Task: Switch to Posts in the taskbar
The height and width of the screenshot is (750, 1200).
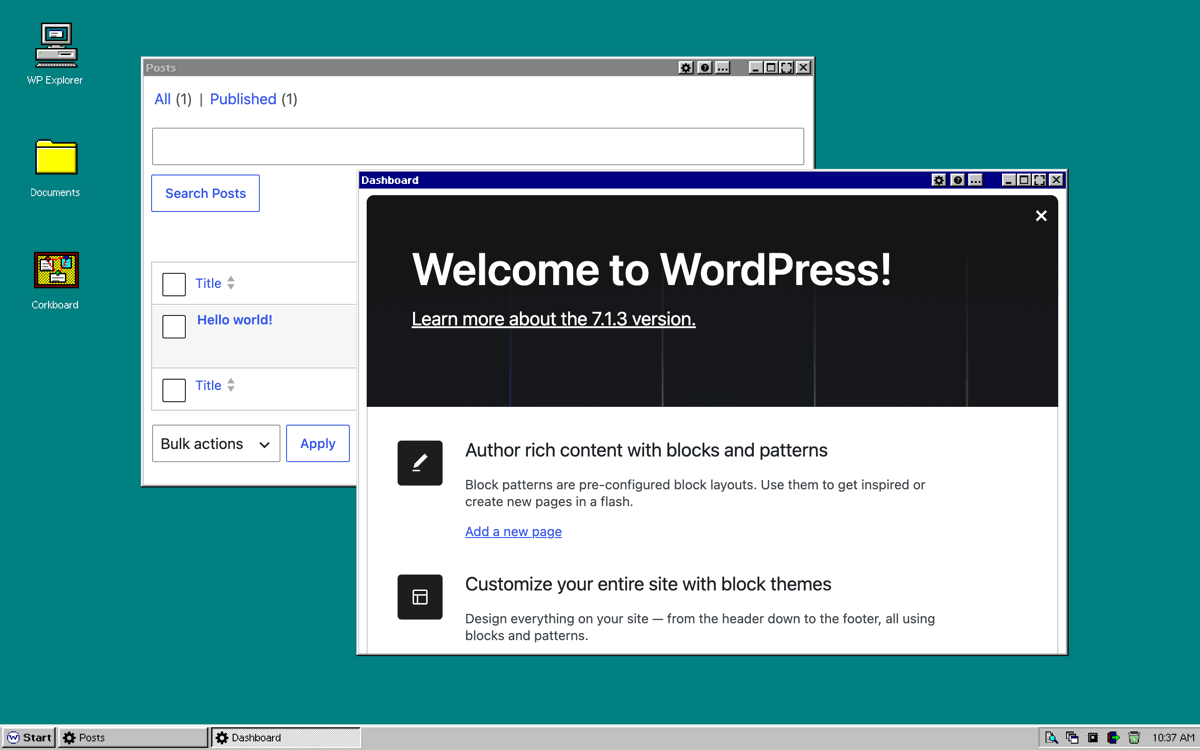Action: [x=132, y=738]
